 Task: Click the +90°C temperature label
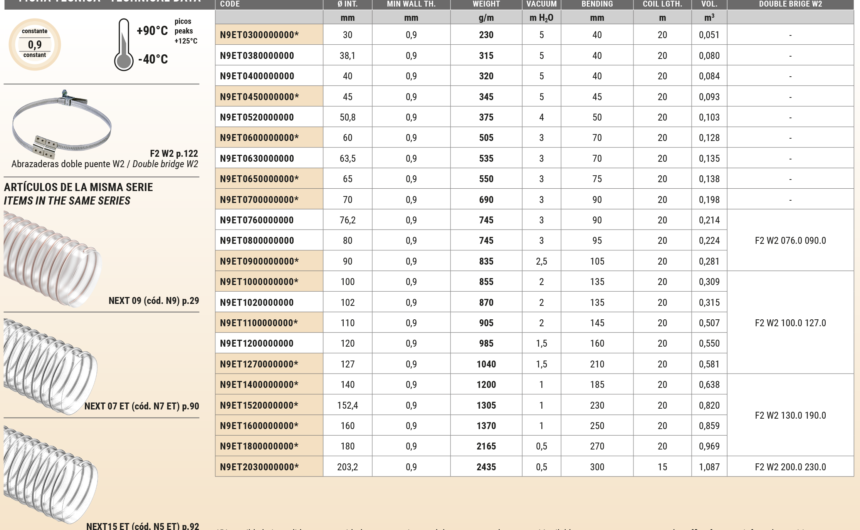150,31
